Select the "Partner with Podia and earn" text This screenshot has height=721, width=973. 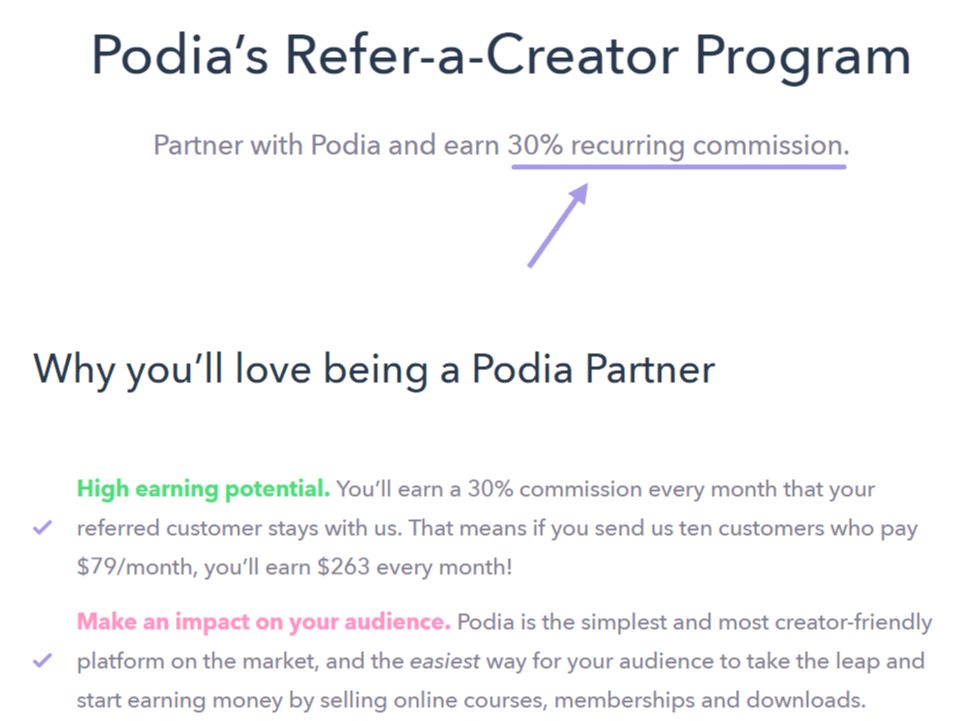pos(326,145)
